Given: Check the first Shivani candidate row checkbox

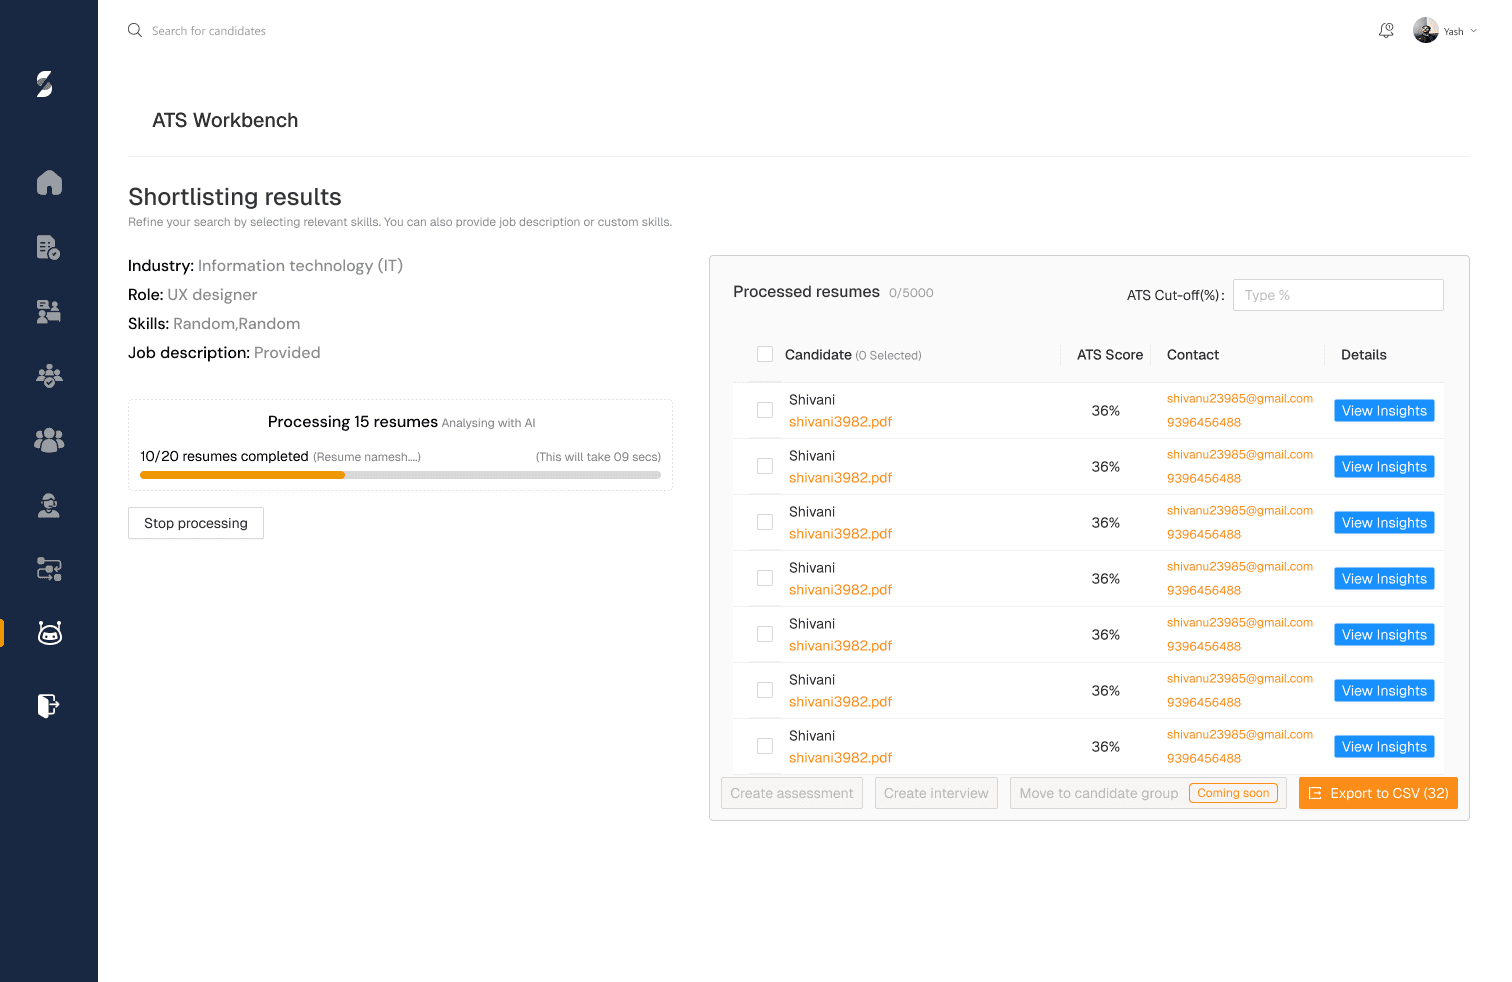Looking at the screenshot, I should point(765,410).
